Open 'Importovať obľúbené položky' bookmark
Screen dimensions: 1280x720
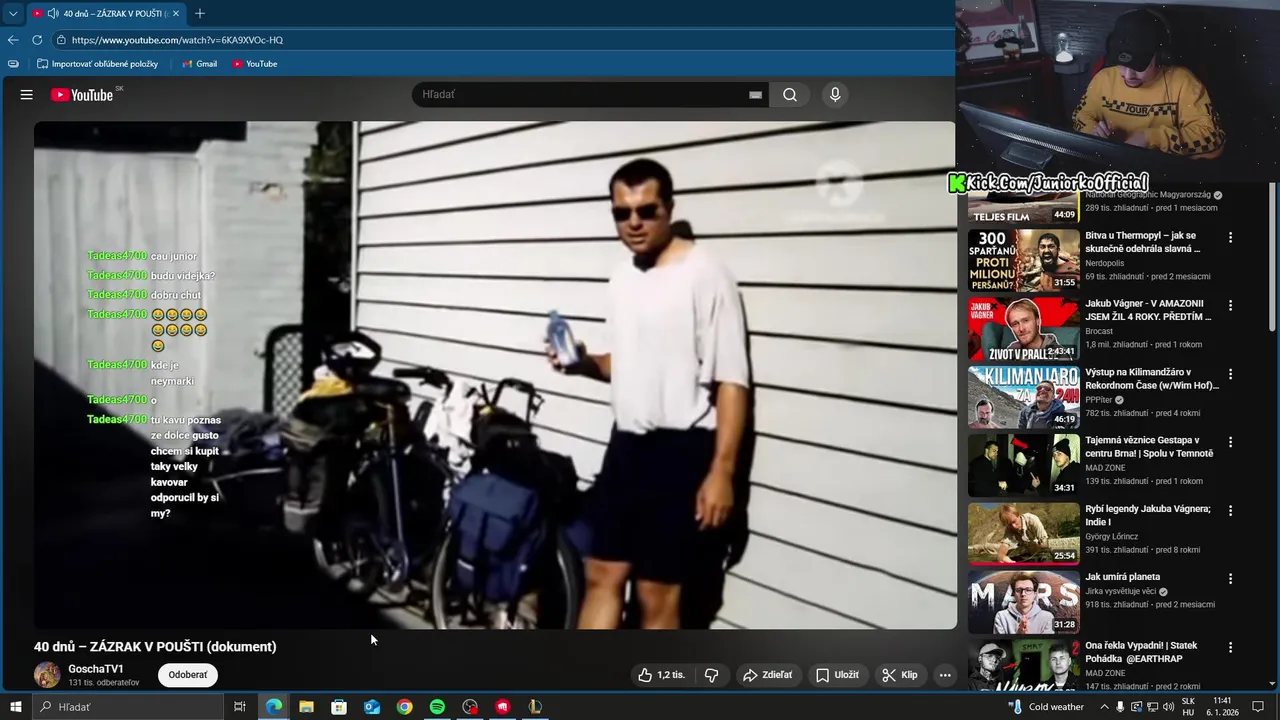point(97,64)
